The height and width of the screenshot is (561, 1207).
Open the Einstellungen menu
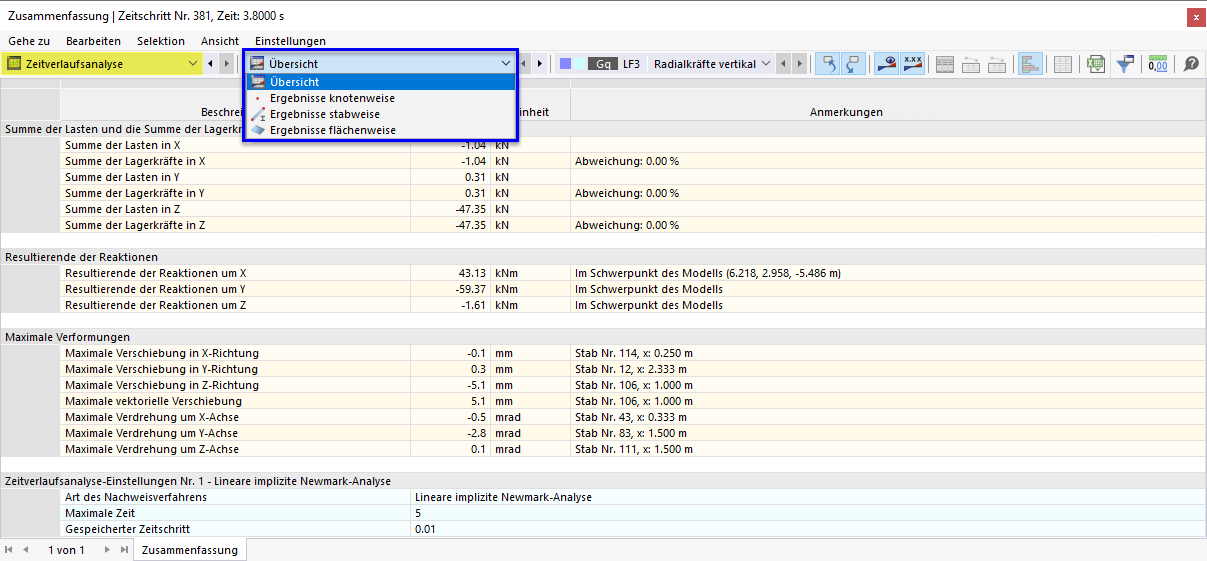click(290, 41)
